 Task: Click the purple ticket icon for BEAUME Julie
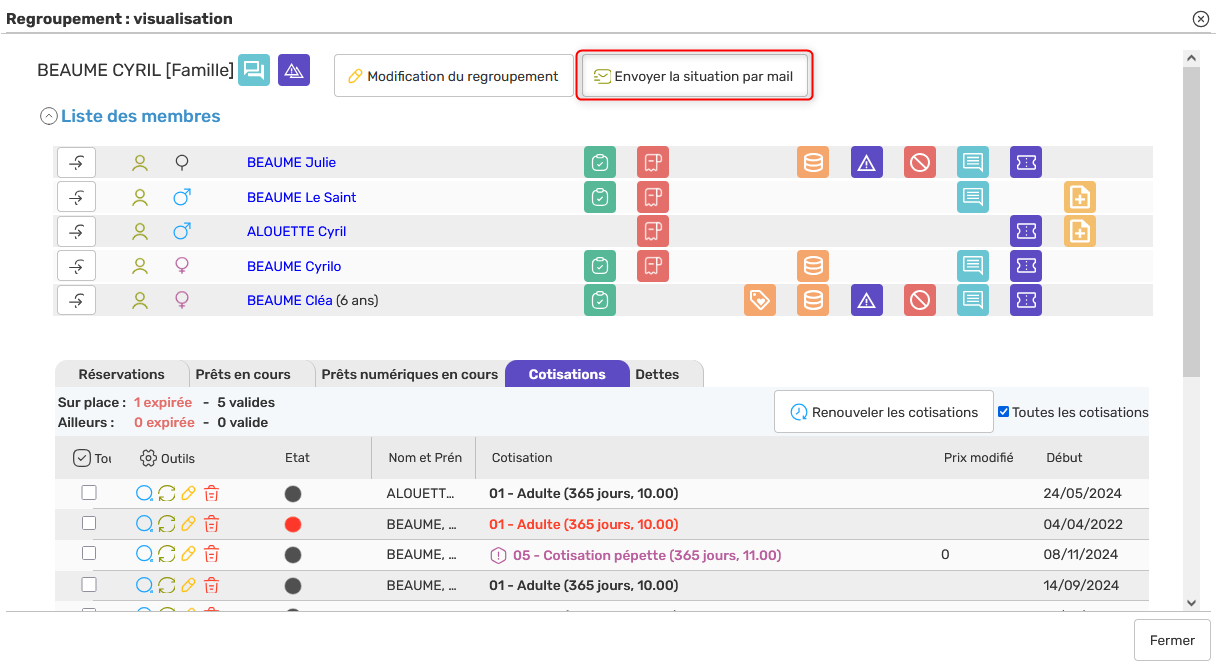click(1025, 161)
